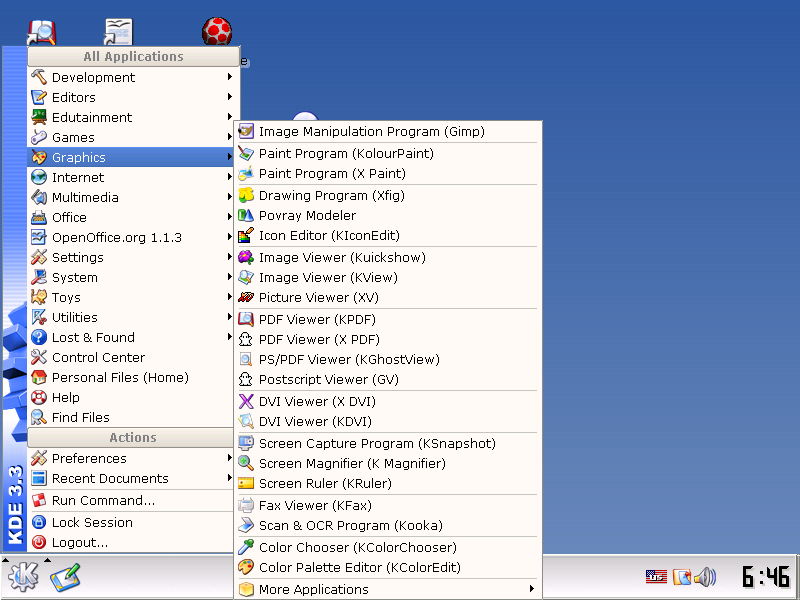Screen dimensions: 800x600
Task: Open the System menu category
Action: tap(131, 278)
